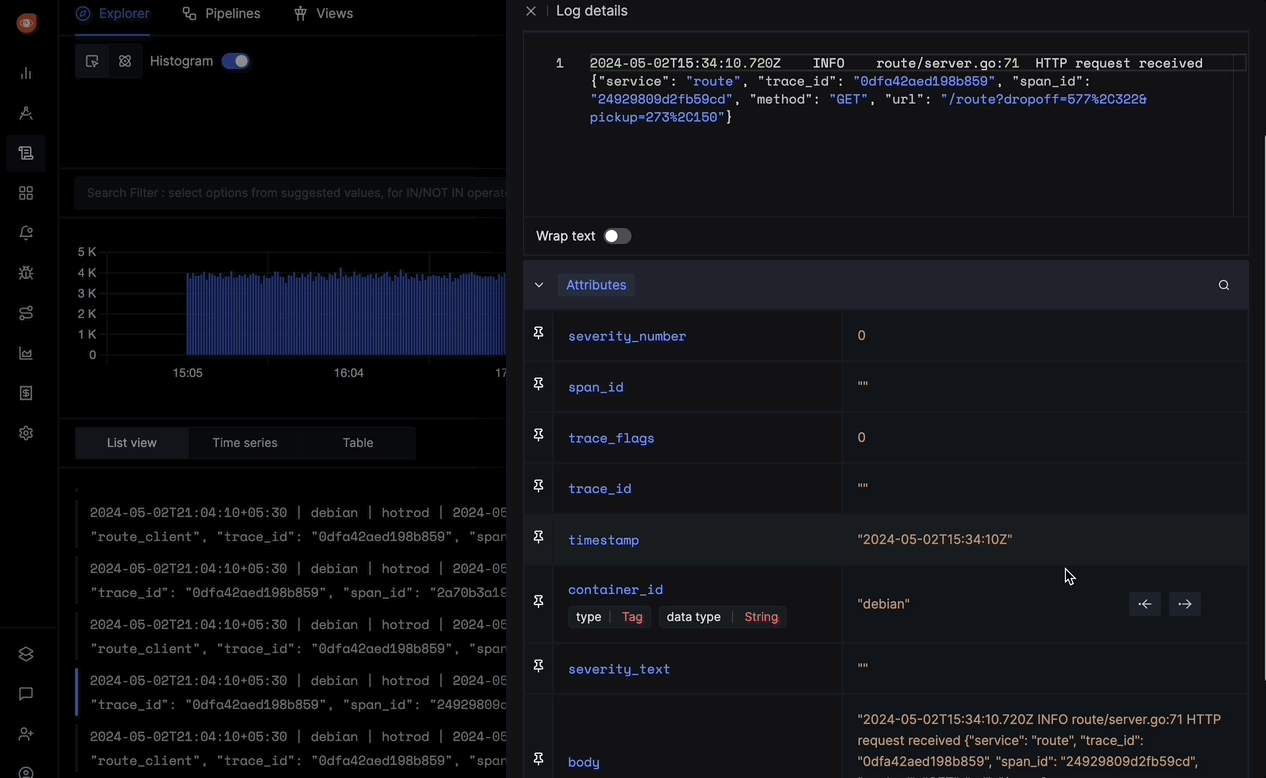Viewport: 1266px width, 778px height.
Task: Click search icon in Attributes header
Action: (1224, 285)
